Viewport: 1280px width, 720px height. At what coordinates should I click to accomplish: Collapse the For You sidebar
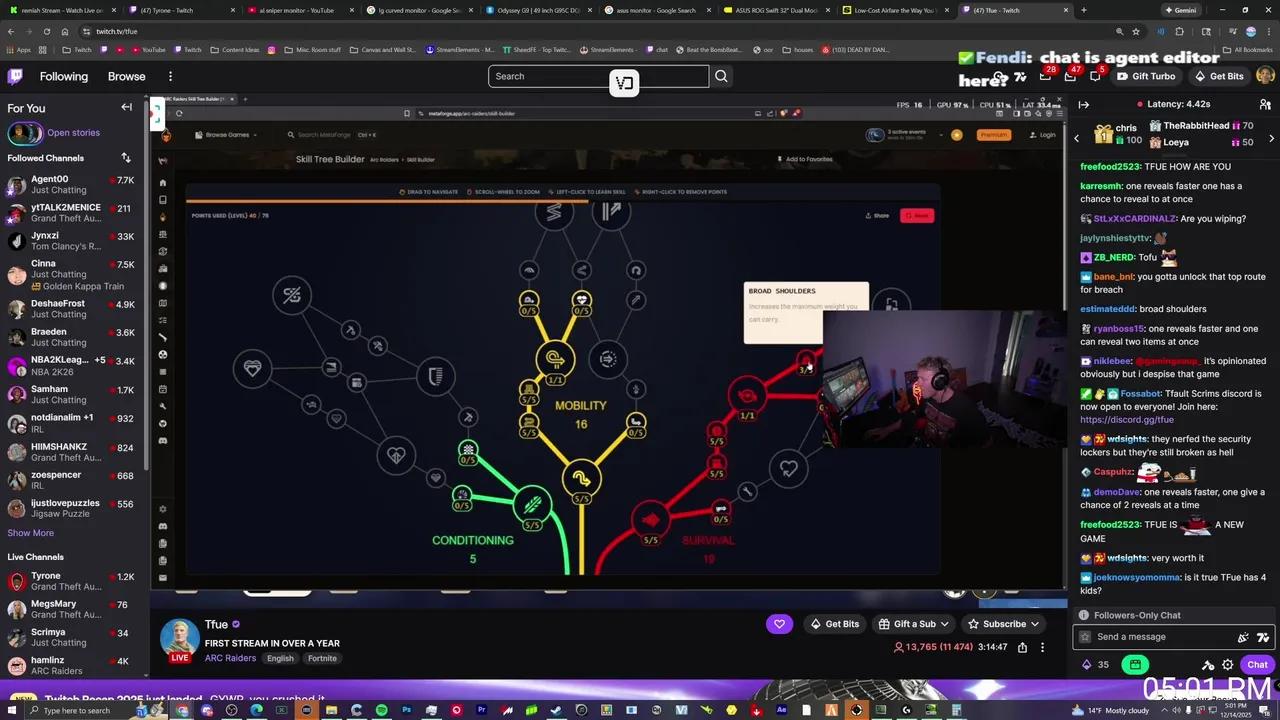pyautogui.click(x=127, y=107)
